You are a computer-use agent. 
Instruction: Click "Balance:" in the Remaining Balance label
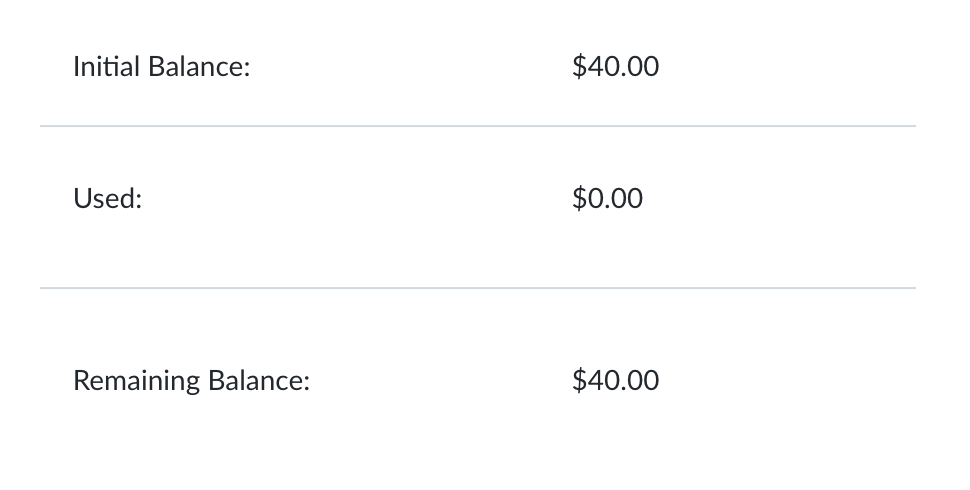click(x=259, y=381)
